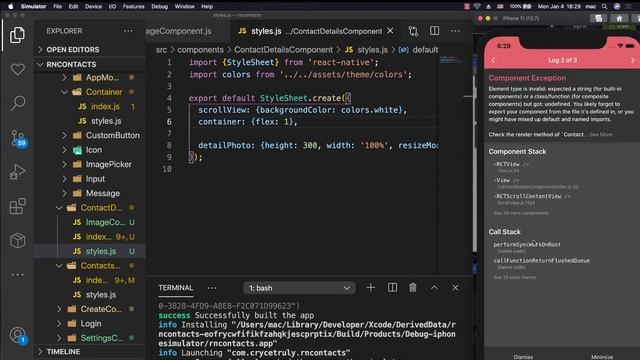
Task: Open inde... file marked 9+, M
Action: 96,280
